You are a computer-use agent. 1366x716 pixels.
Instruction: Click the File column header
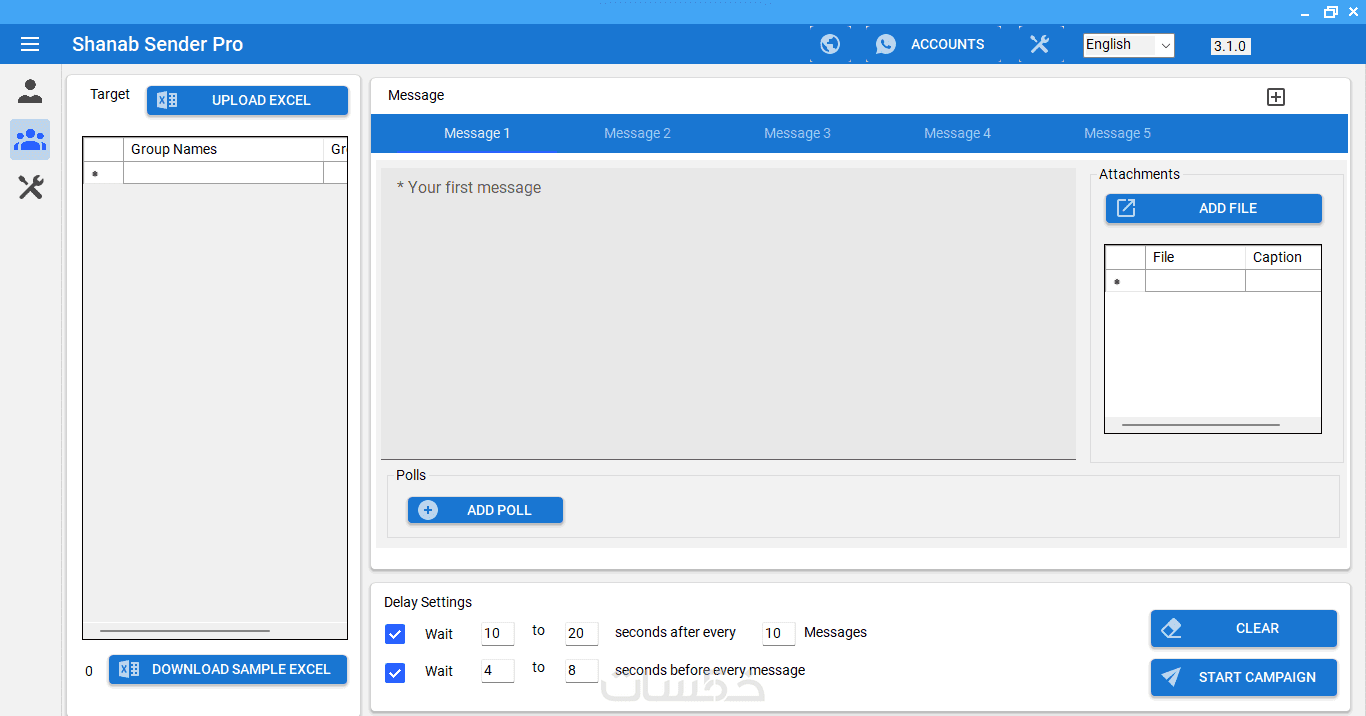pyautogui.click(x=1196, y=257)
